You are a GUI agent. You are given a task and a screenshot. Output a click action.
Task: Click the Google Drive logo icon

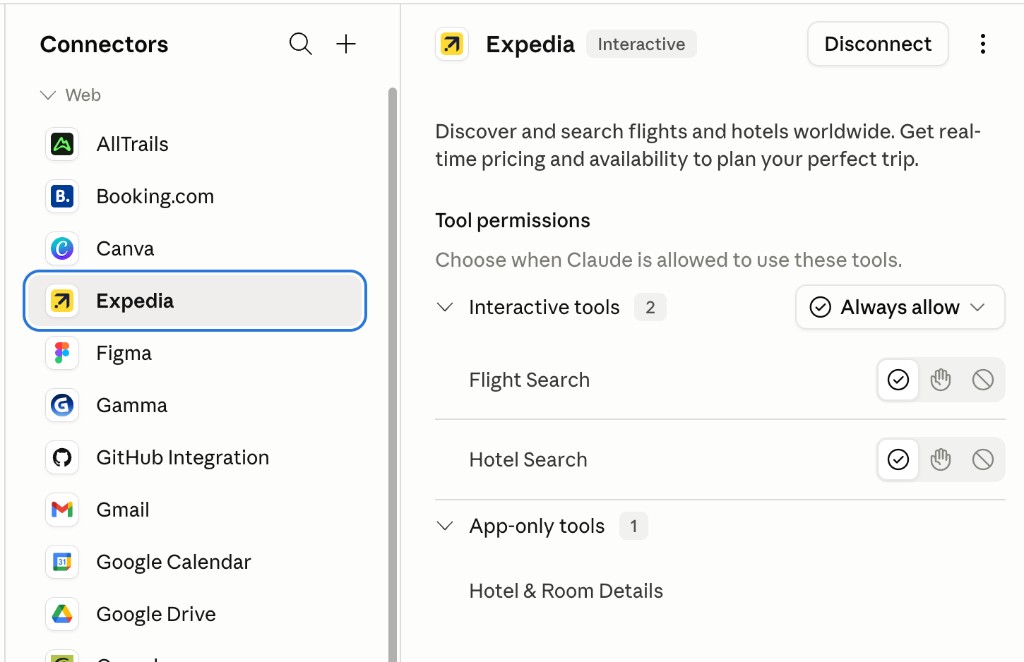point(62,614)
